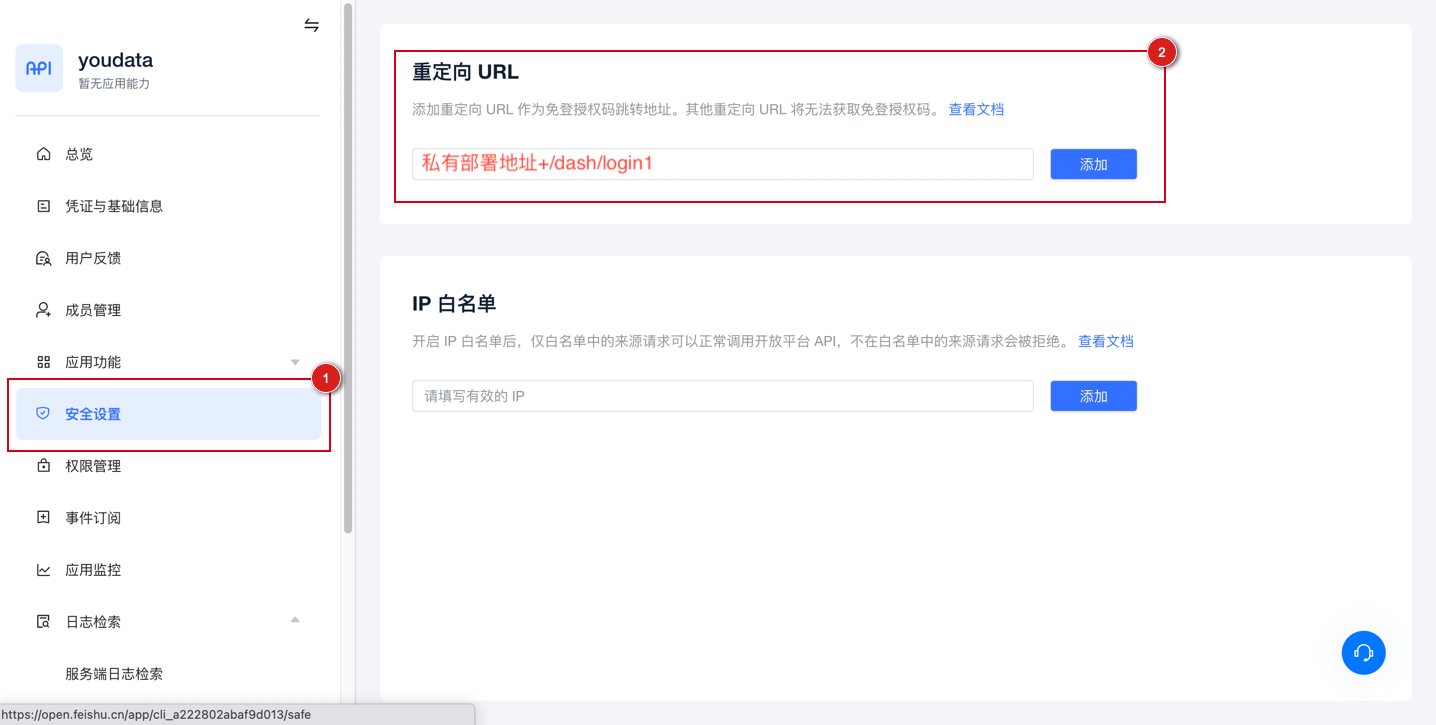Viewport: 1436px width, 725px height.
Task: Collapse the 日志检索 section
Action: pos(295,620)
